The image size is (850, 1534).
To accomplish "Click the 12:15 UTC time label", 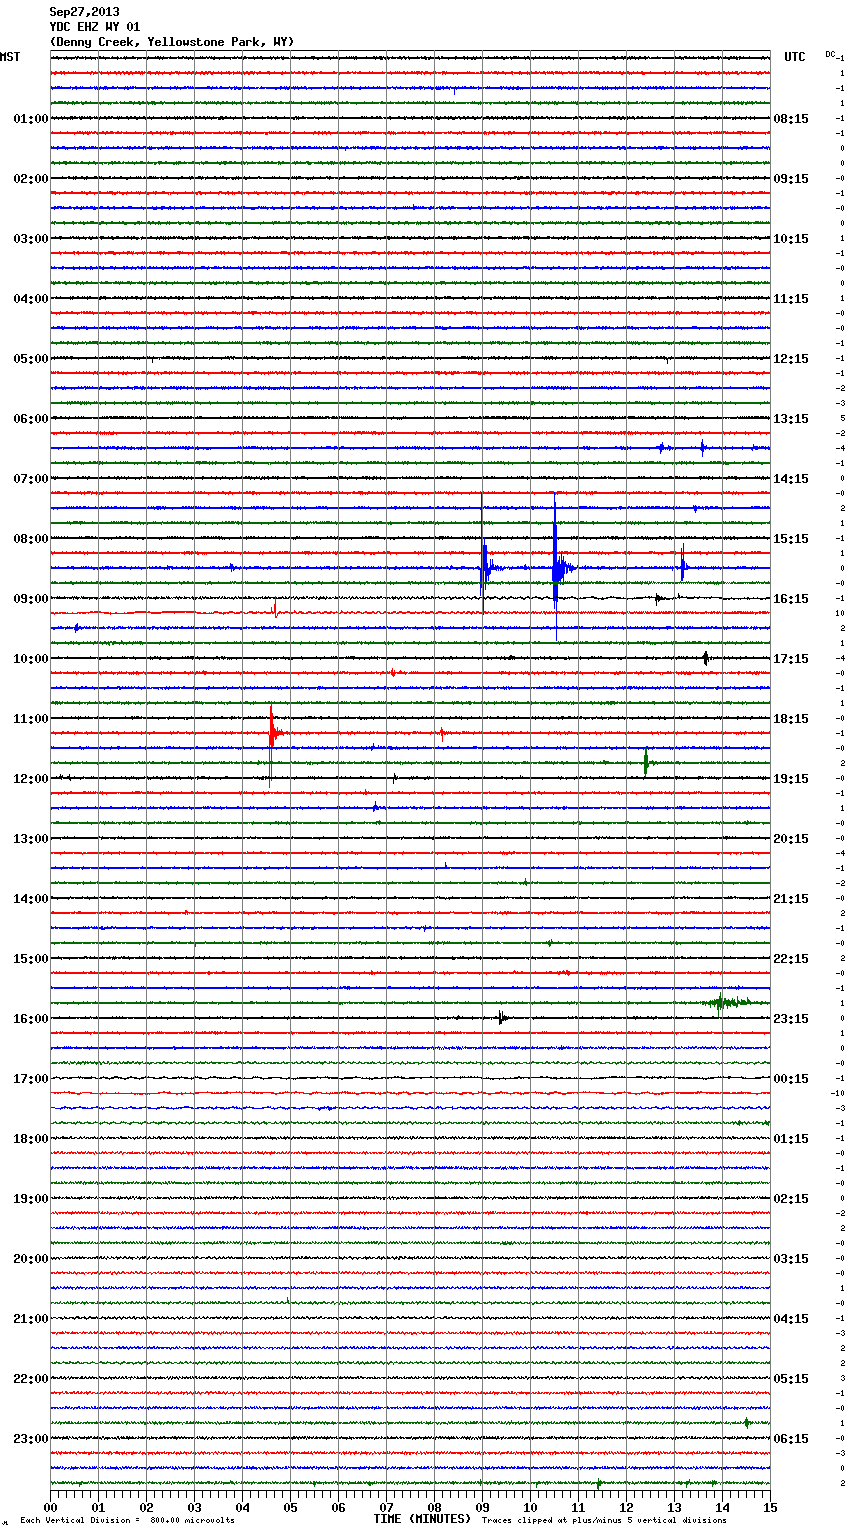I will (x=791, y=359).
